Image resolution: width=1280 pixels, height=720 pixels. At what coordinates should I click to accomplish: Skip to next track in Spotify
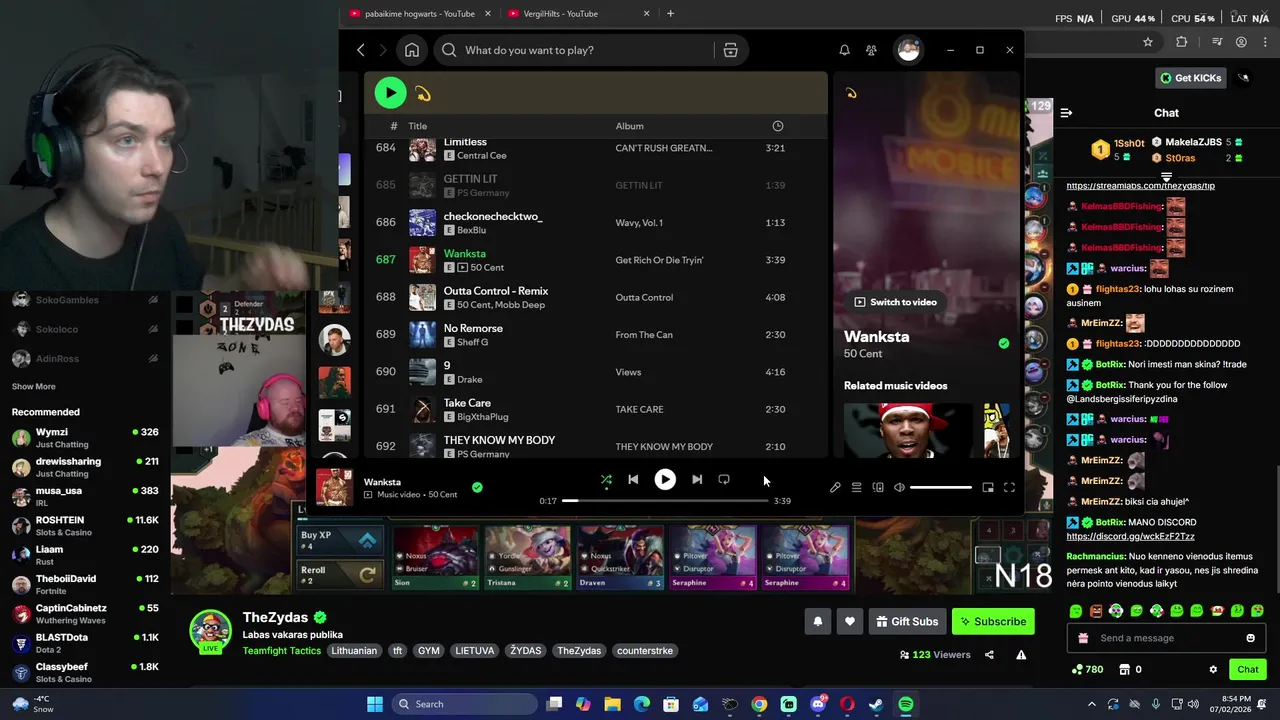click(x=697, y=480)
